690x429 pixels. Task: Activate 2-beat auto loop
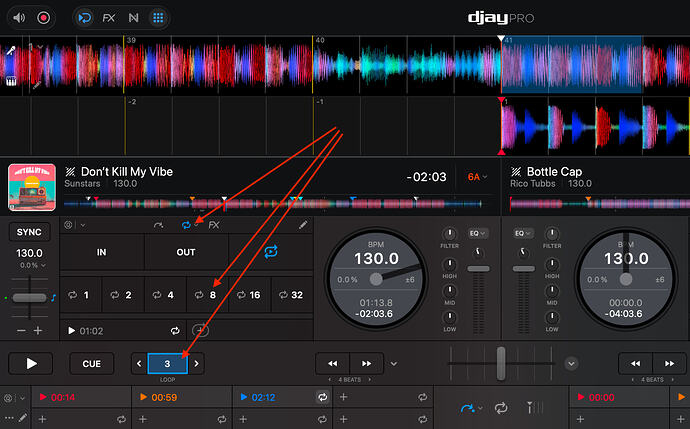point(122,295)
